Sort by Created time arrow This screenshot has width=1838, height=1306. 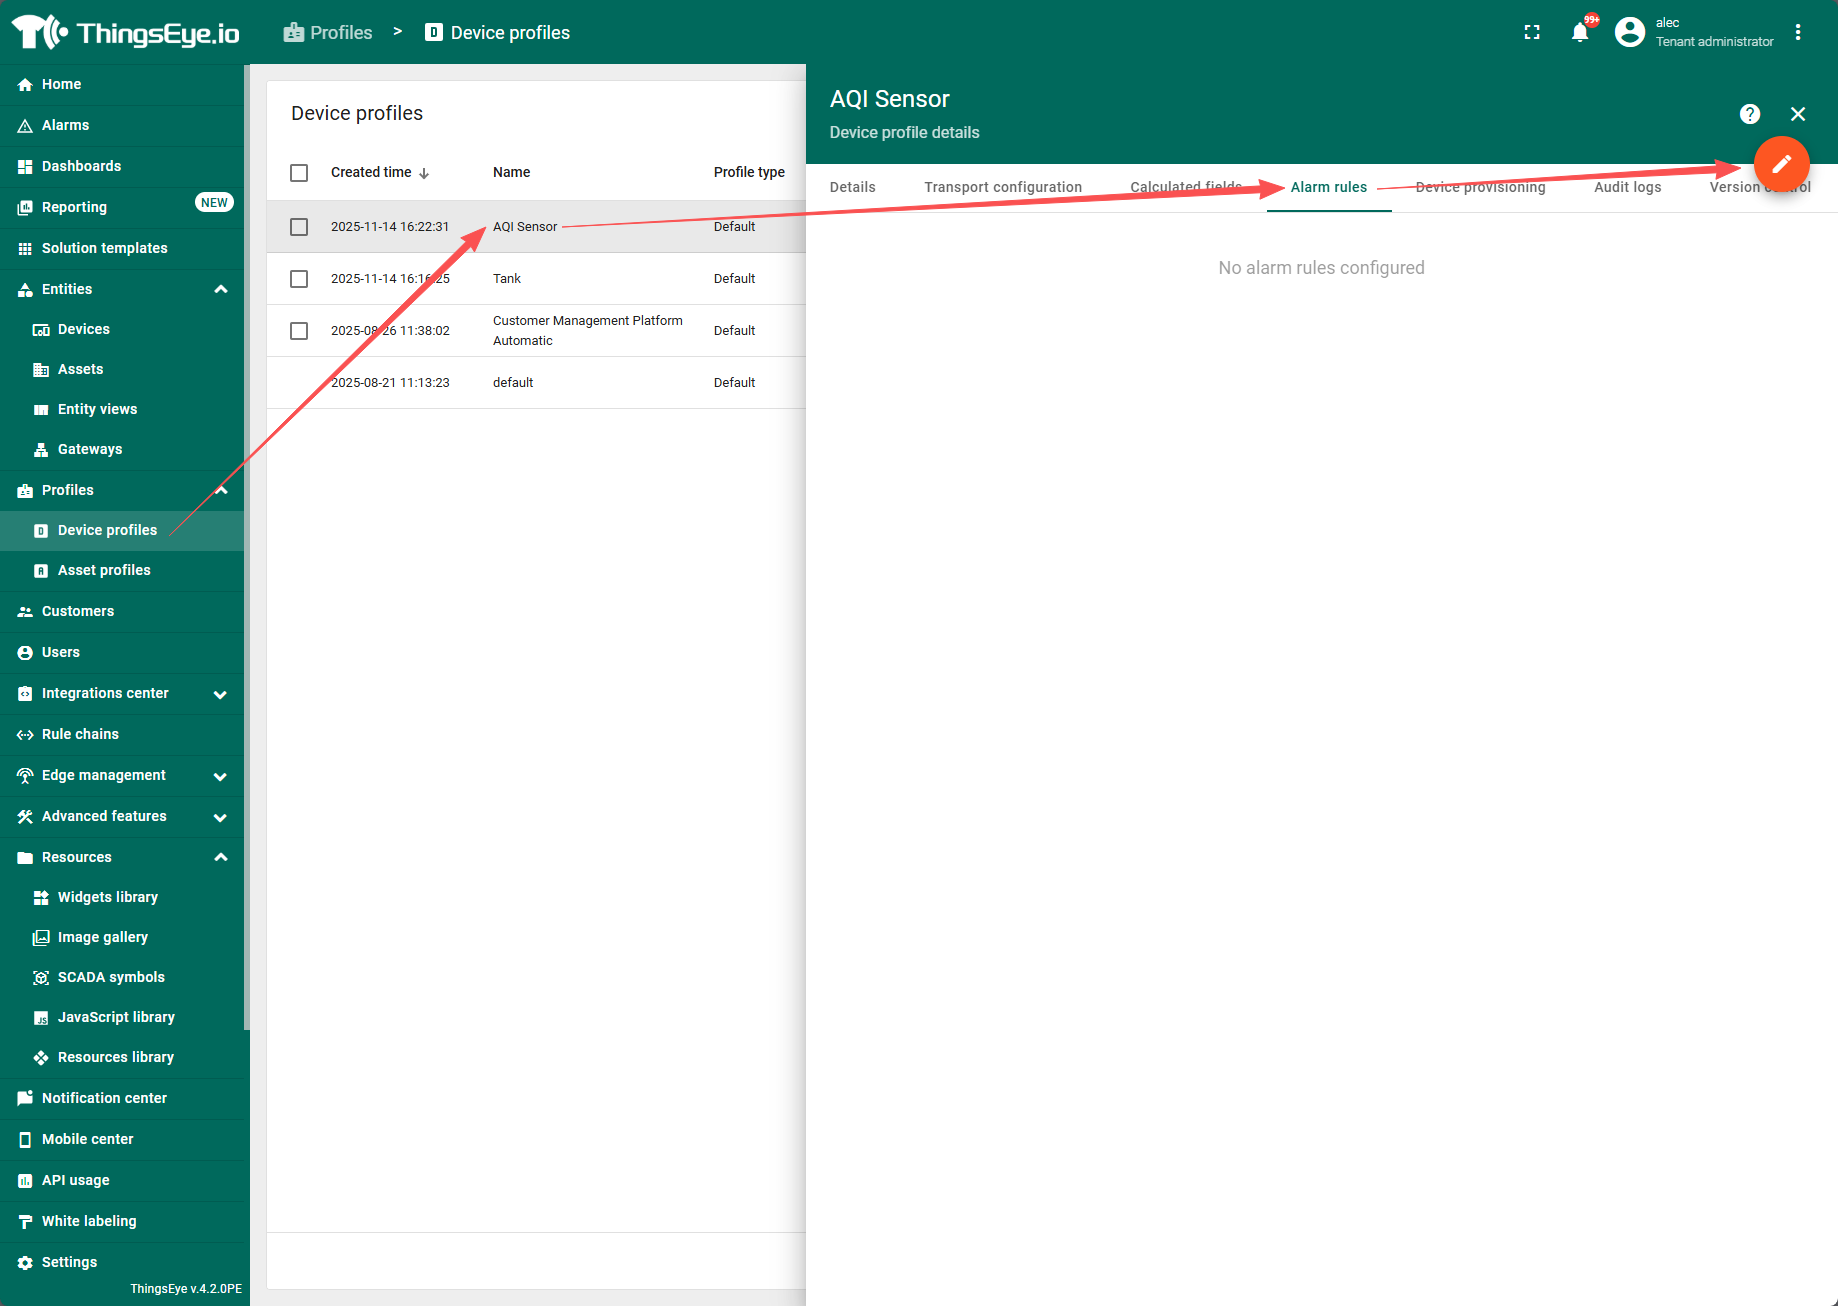click(424, 173)
